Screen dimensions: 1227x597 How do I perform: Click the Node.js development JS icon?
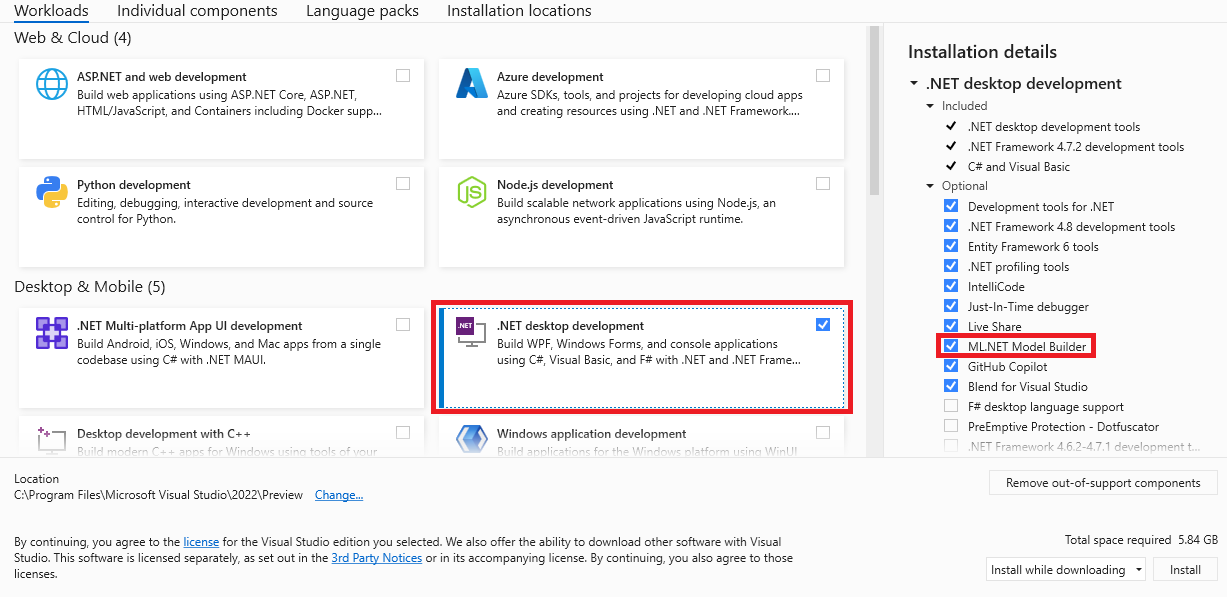coord(471,192)
